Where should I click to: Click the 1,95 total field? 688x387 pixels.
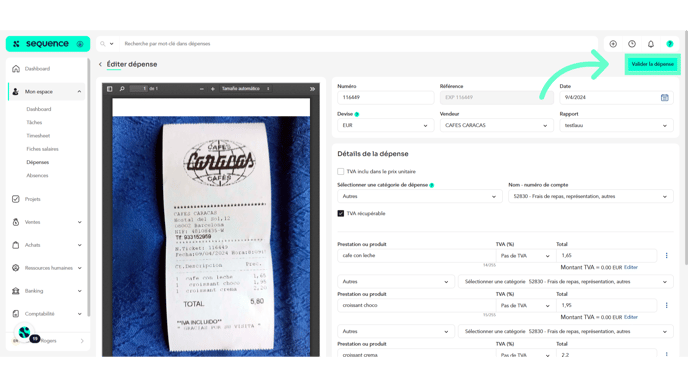click(606, 305)
